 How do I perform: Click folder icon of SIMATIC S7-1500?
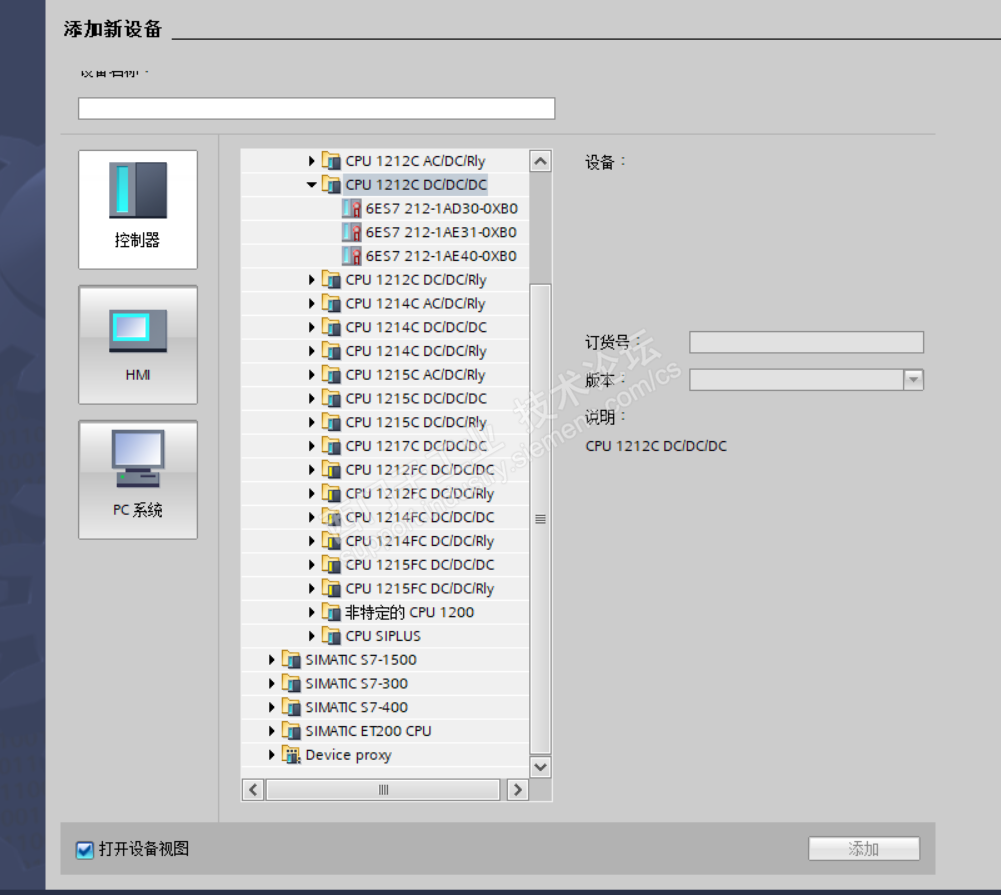(x=291, y=659)
